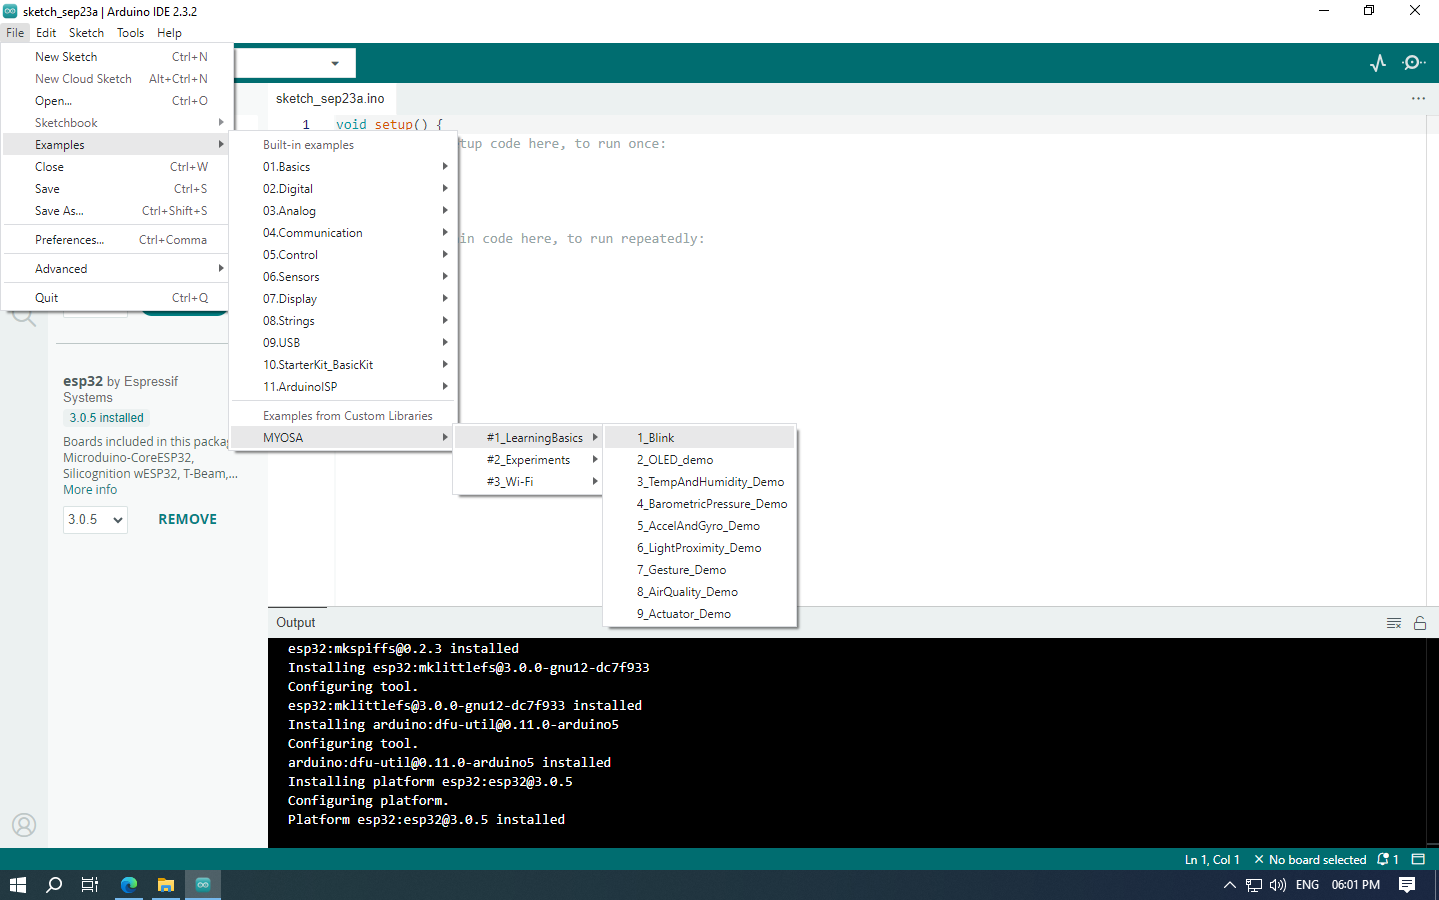Open 6_LightProximity_Demo example
Viewport: 1439px width, 900px height.
(x=700, y=548)
